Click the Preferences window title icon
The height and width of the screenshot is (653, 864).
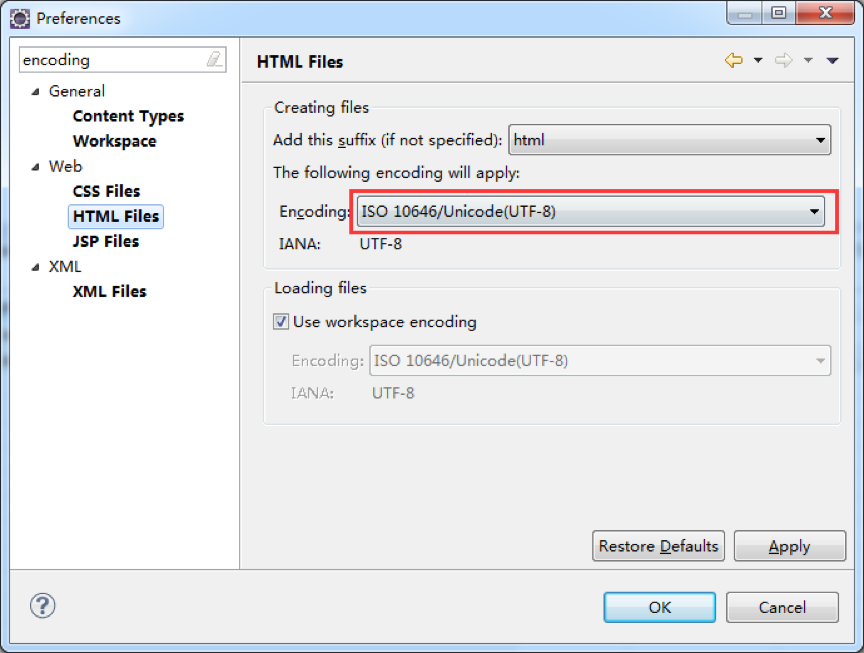20,18
